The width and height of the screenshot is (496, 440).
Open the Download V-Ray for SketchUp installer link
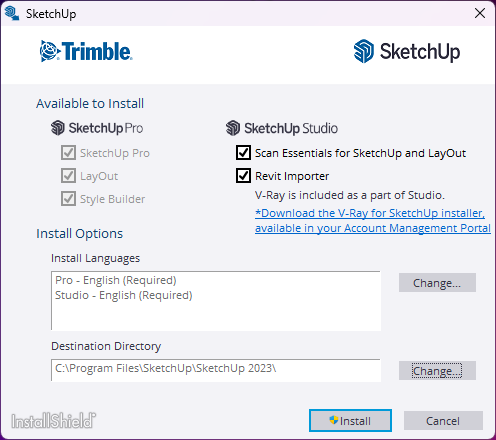[373, 220]
